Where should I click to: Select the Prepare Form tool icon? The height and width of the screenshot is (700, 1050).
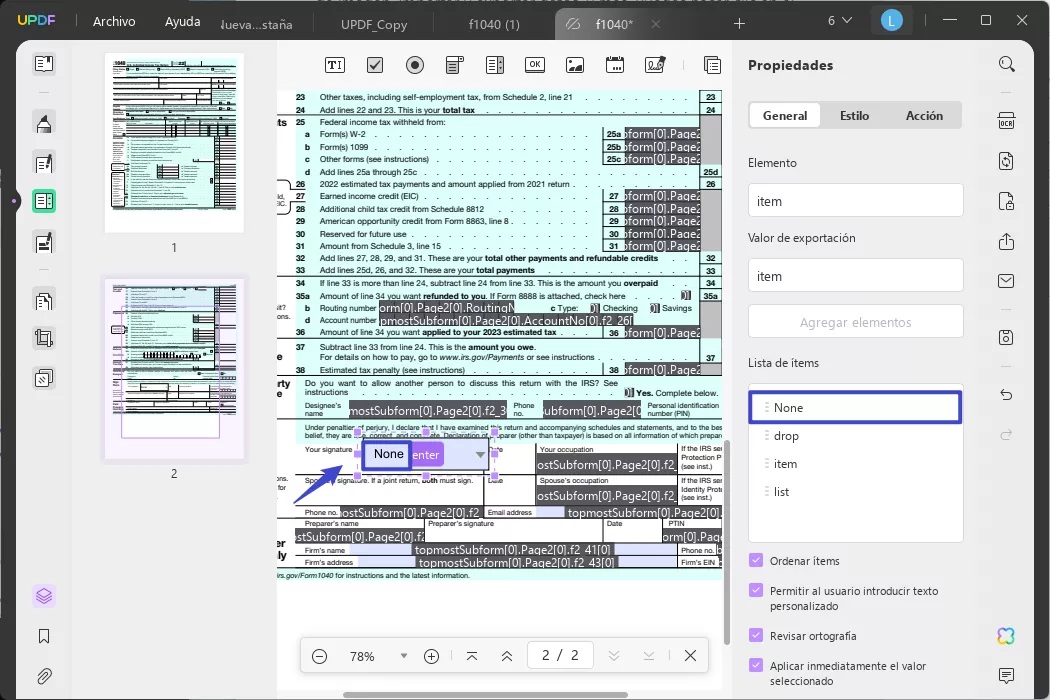(44, 201)
